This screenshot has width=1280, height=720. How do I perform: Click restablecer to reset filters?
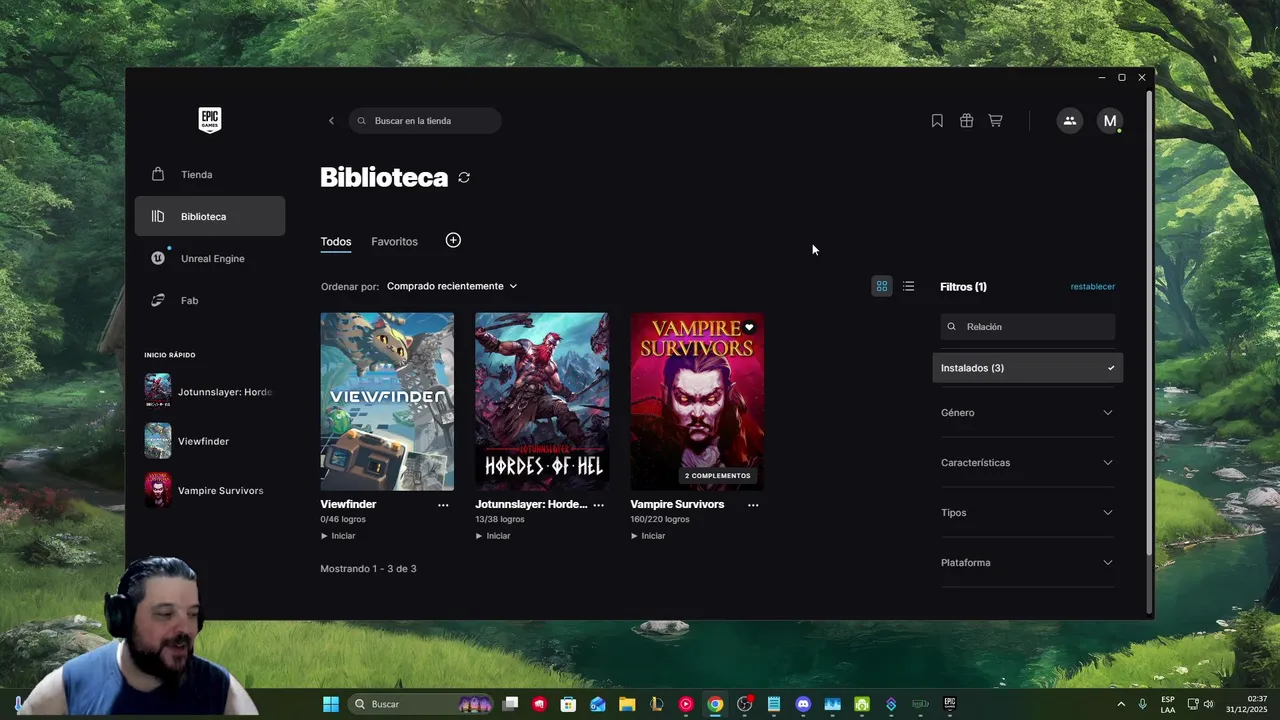click(x=1093, y=287)
